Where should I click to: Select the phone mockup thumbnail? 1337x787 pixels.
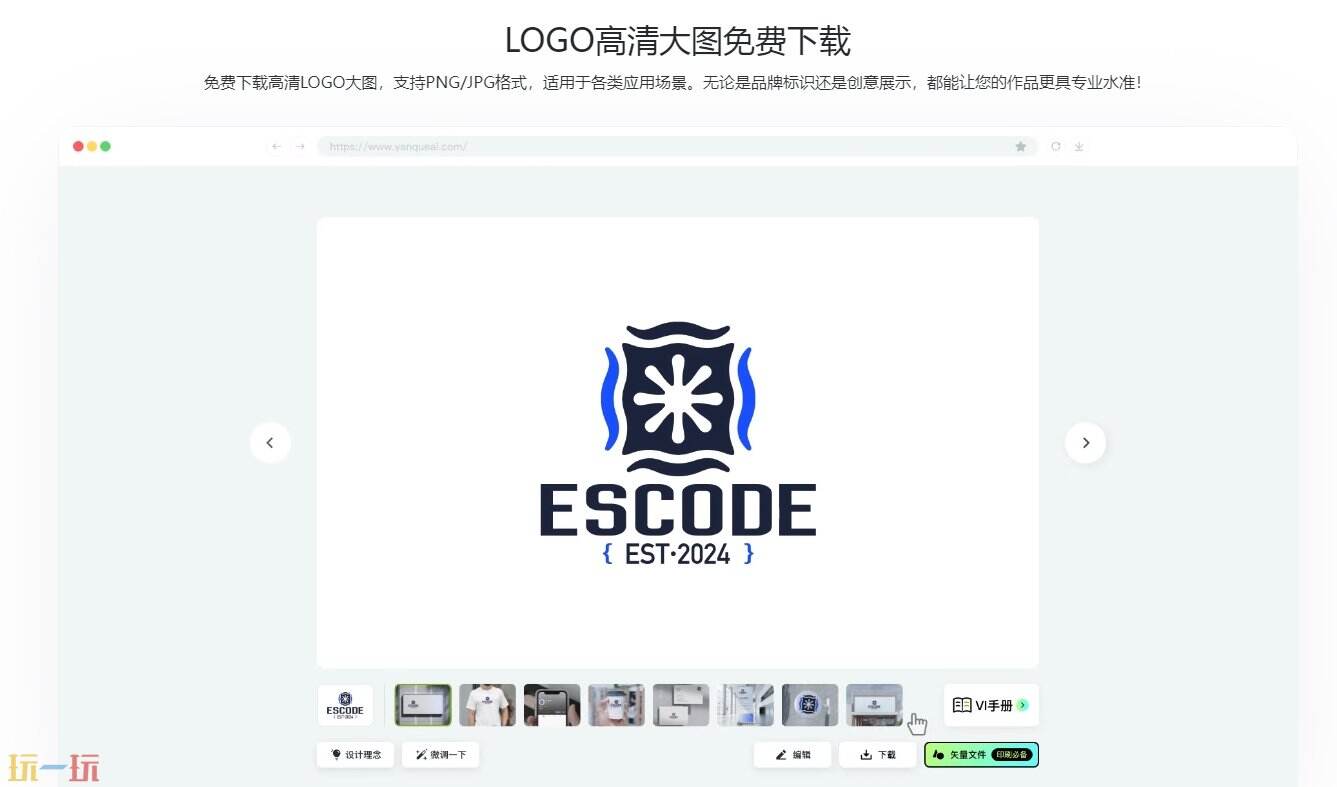click(551, 705)
